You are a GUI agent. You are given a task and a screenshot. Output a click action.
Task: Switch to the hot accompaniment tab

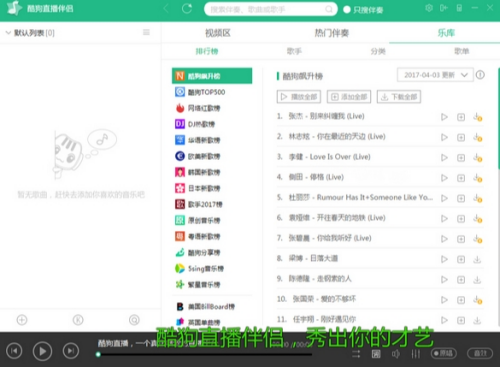pyautogui.click(x=331, y=33)
